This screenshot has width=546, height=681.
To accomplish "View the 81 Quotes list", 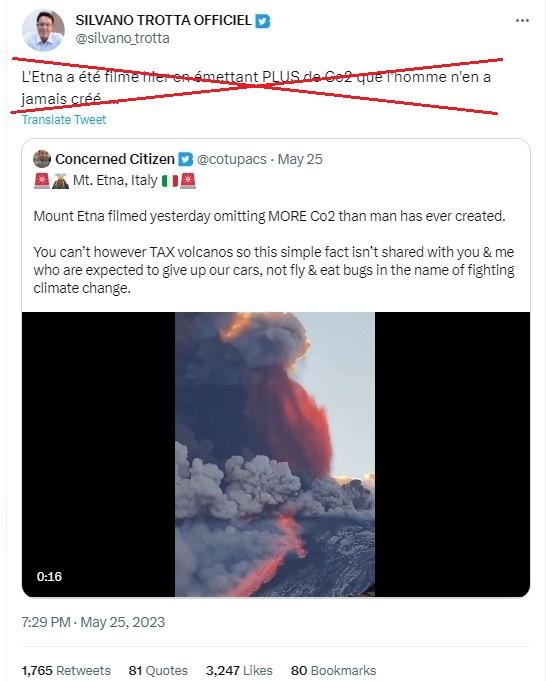I will coord(158,670).
